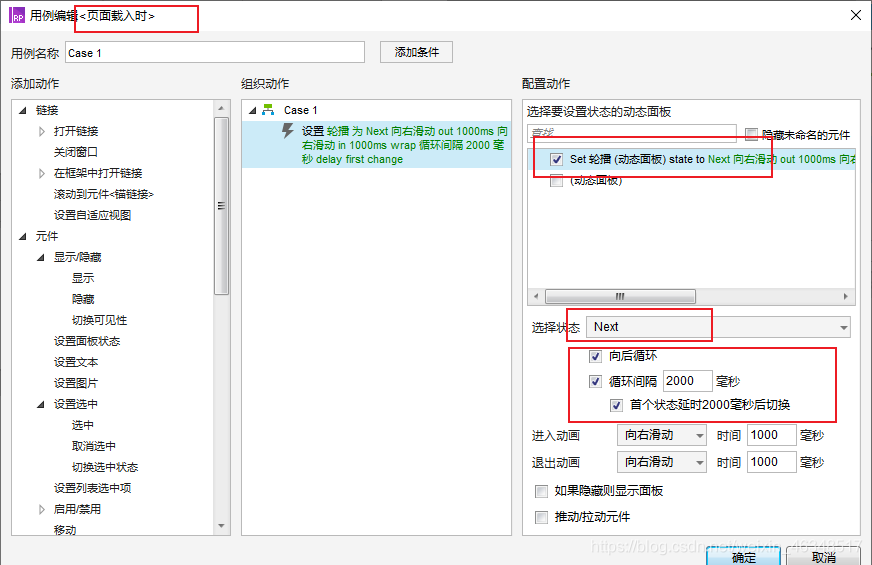The width and height of the screenshot is (872, 565).
Task: Click the lightning bolt action icon
Action: click(288, 131)
